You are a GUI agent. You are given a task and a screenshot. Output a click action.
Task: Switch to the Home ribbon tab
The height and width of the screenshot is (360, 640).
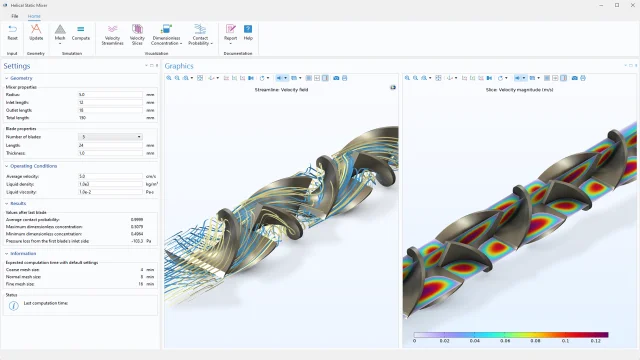click(34, 16)
